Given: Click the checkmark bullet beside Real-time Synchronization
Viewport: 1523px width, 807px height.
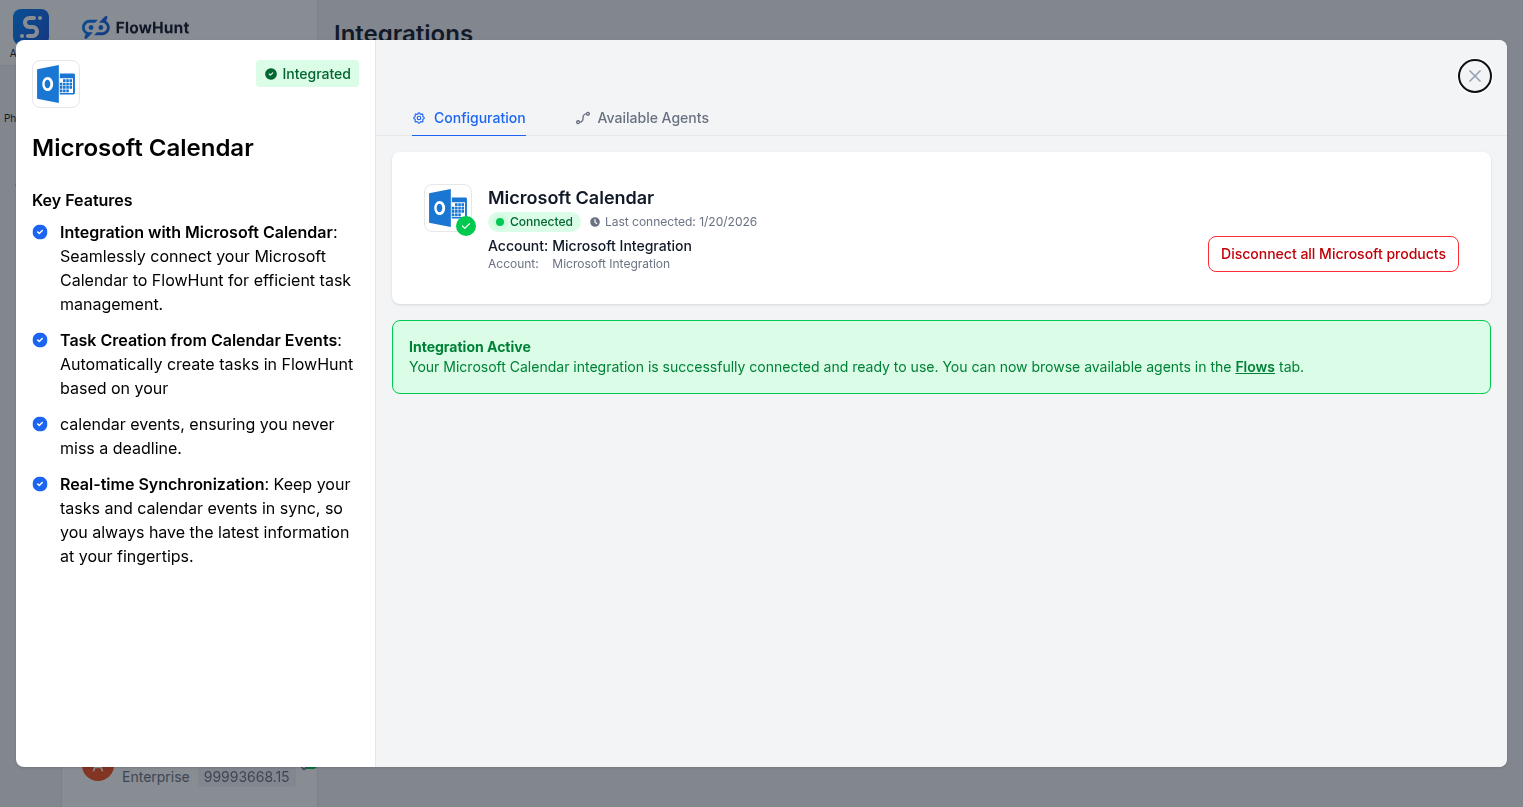Looking at the screenshot, I should (x=40, y=483).
